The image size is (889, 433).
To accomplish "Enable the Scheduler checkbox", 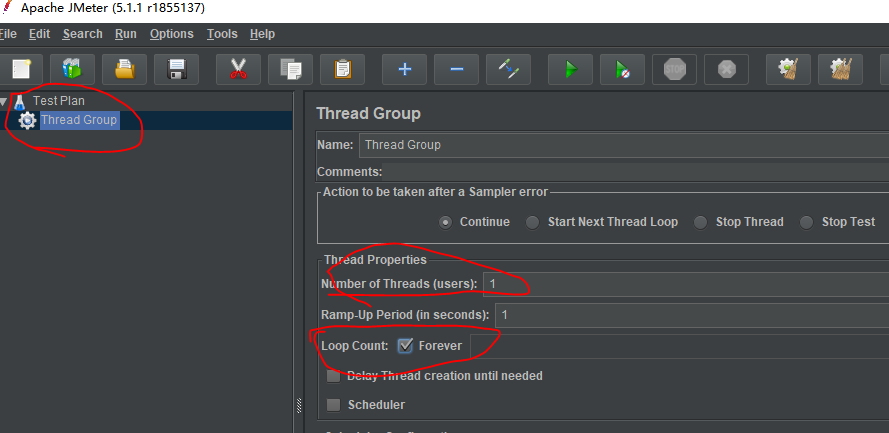I will (x=334, y=405).
